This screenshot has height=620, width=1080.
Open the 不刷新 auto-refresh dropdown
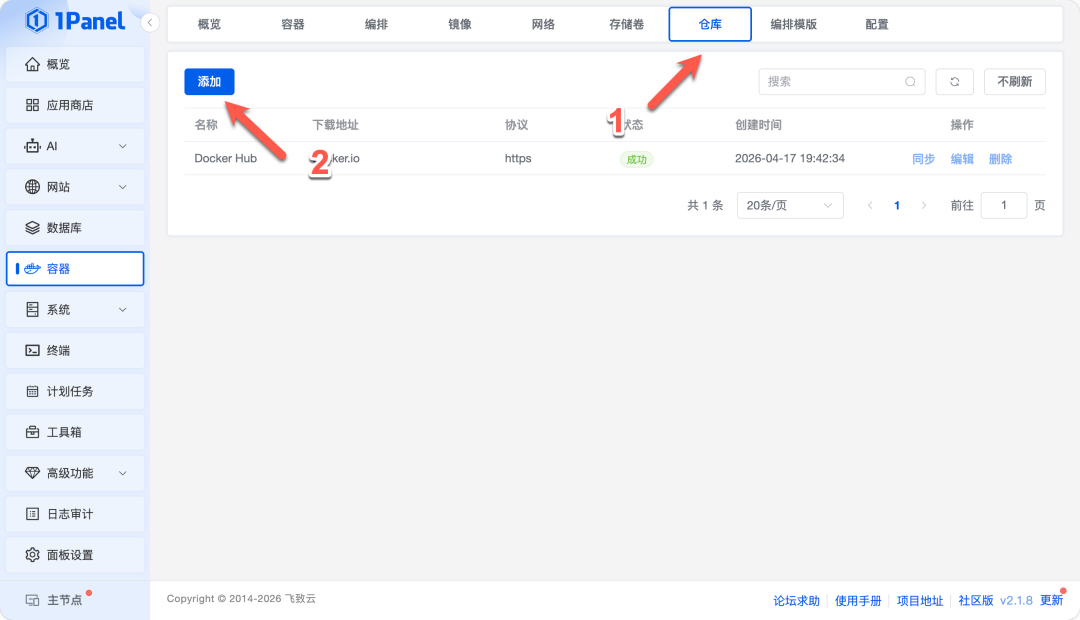[x=1015, y=81]
